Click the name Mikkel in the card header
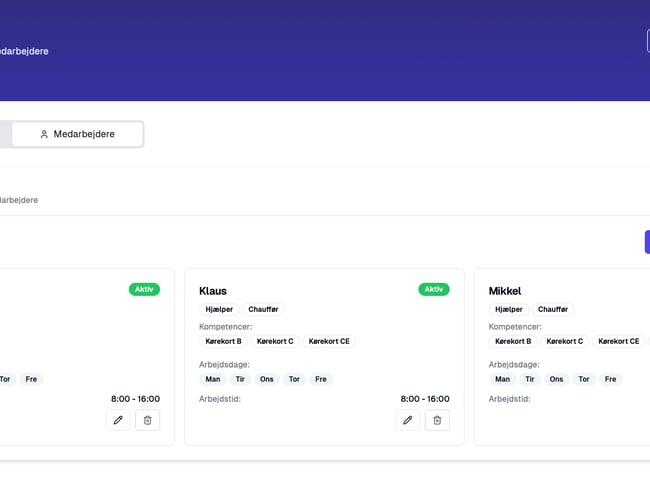This screenshot has width=650, height=500. [x=505, y=291]
